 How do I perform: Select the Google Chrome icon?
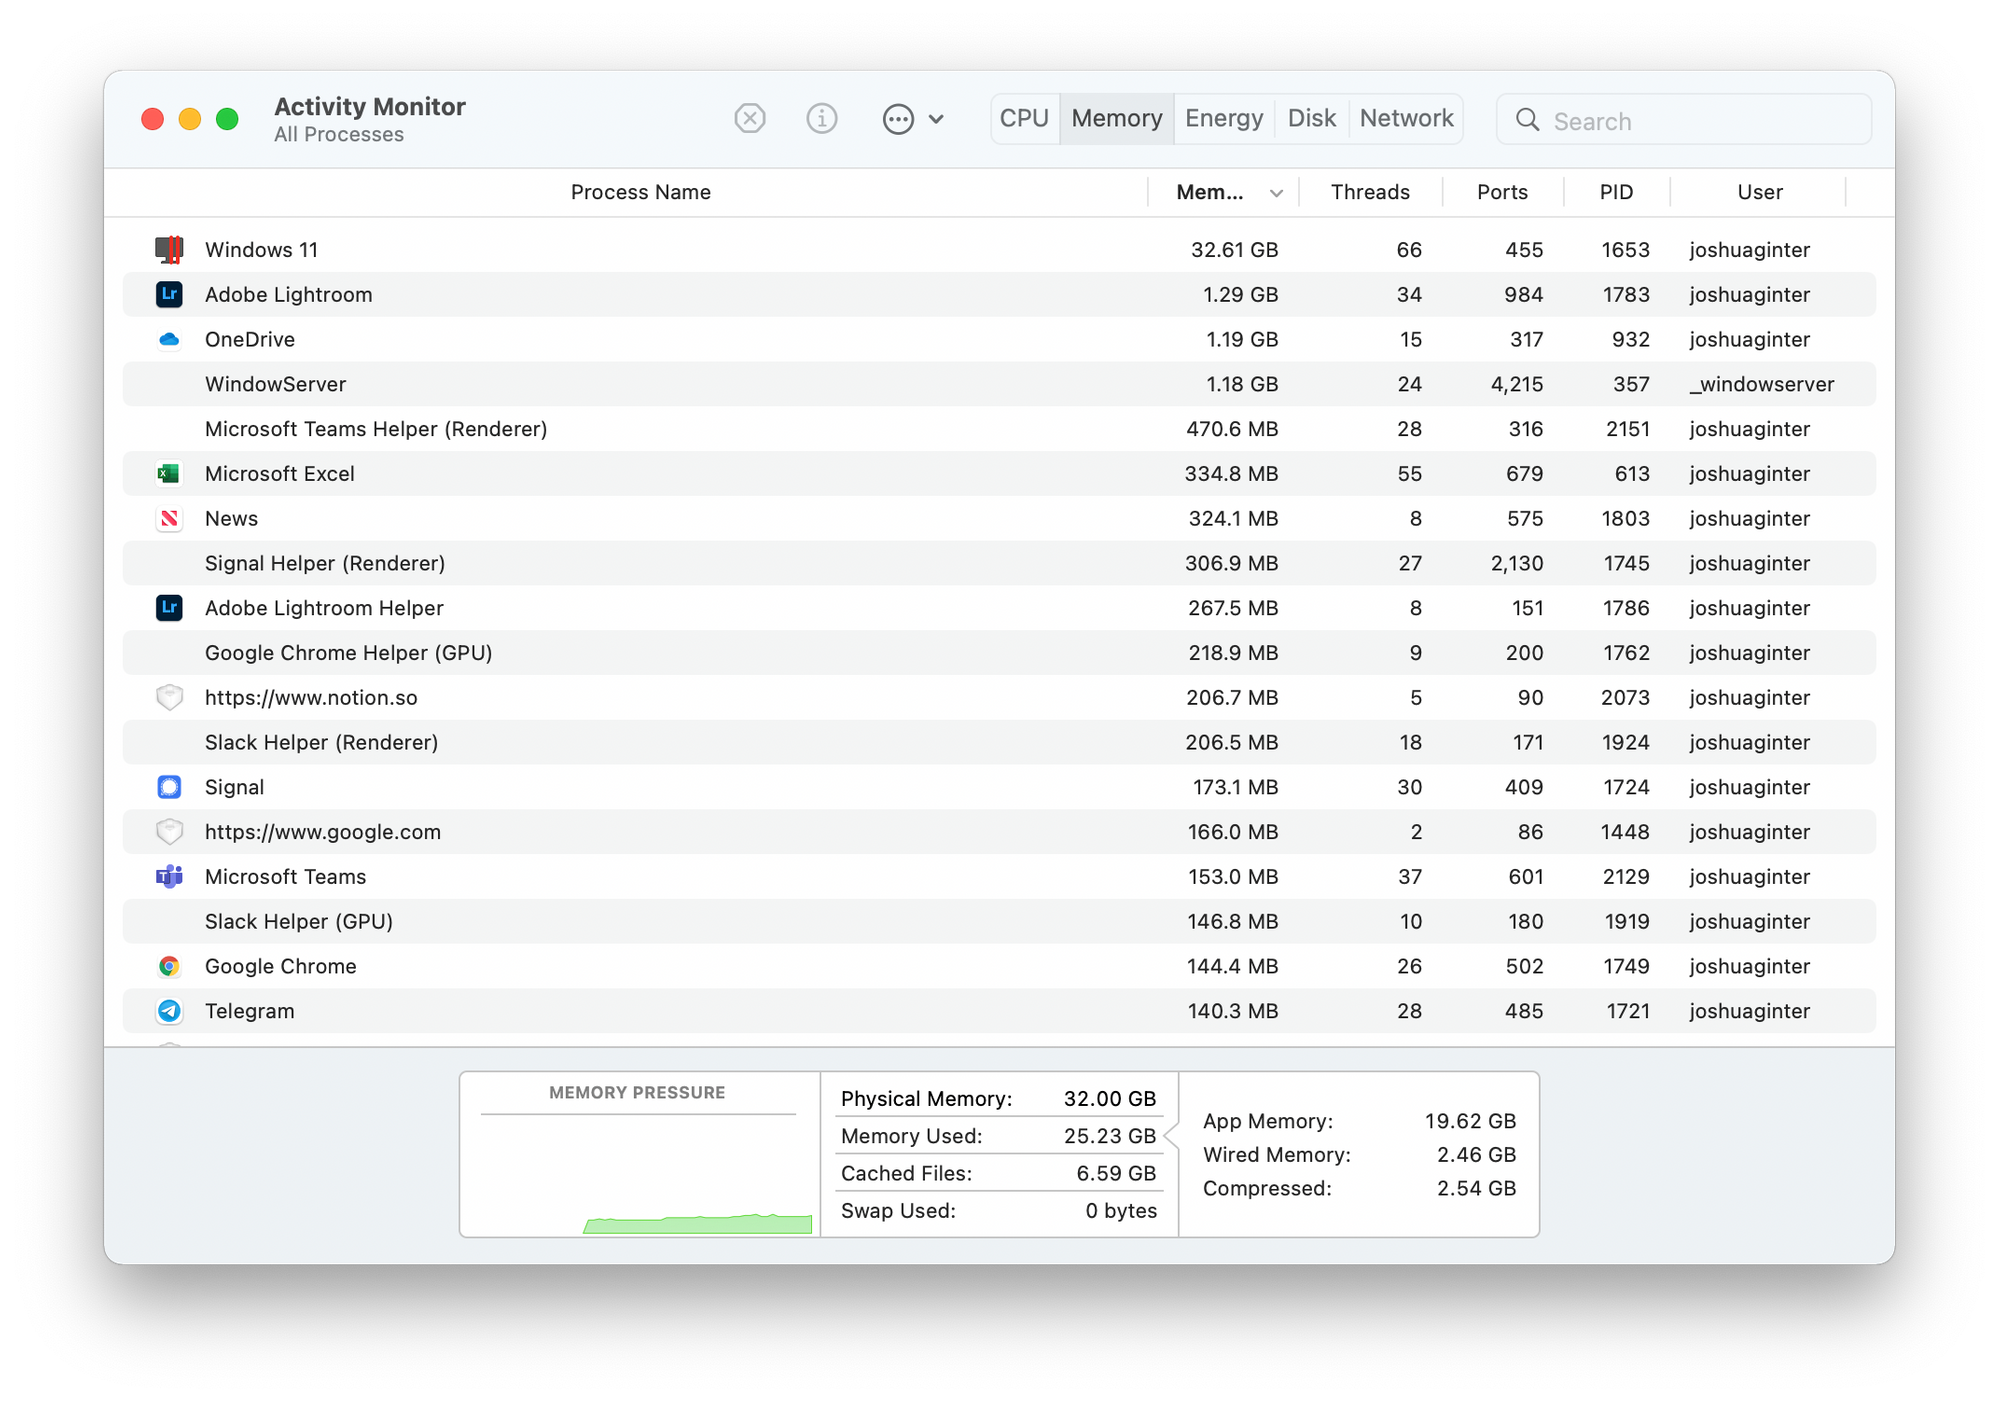point(169,966)
